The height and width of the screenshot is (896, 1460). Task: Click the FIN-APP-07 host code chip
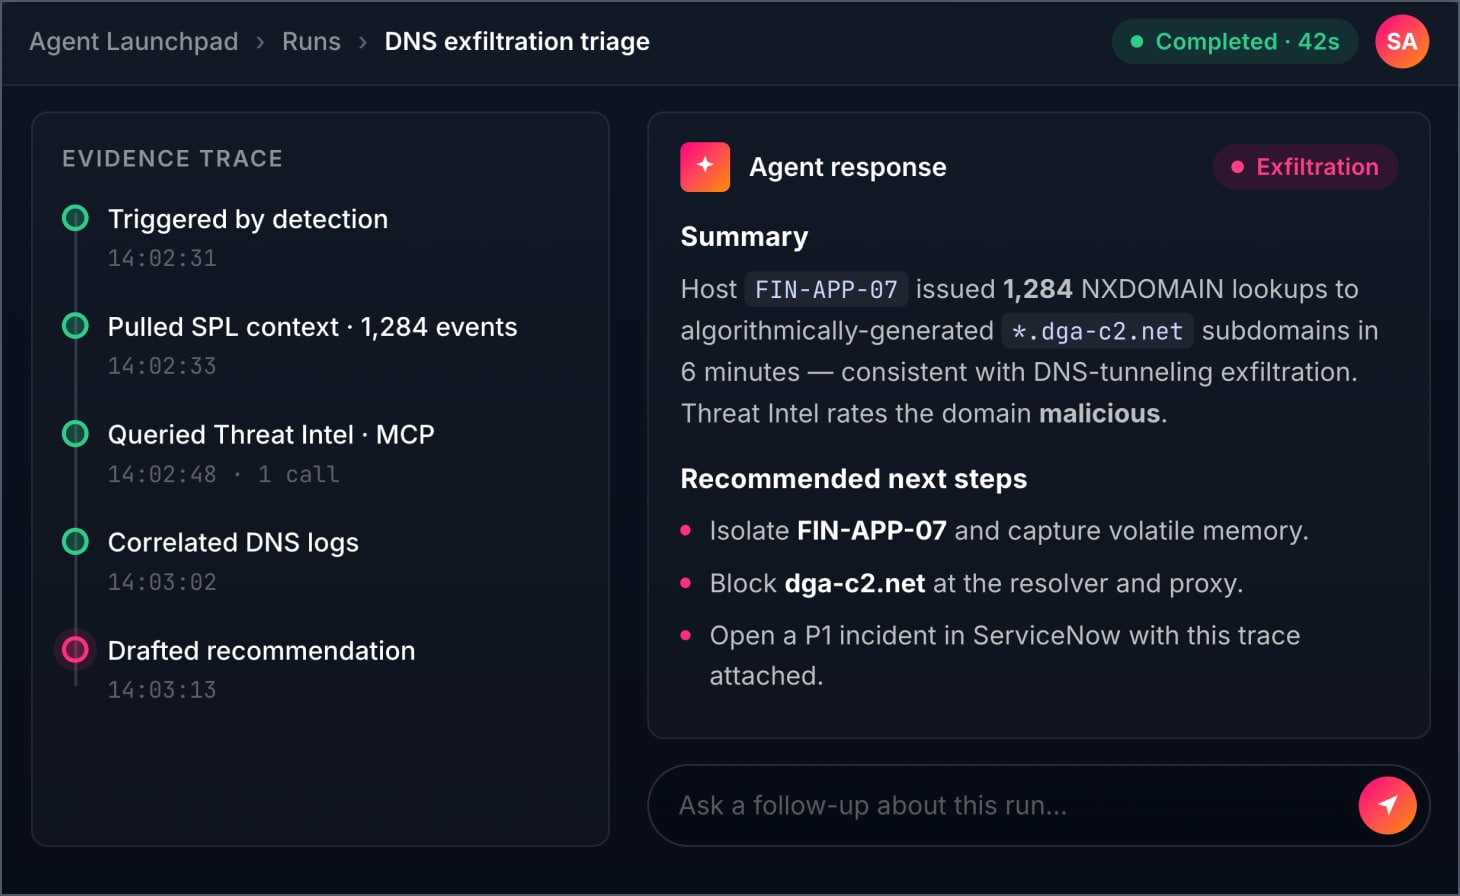click(x=826, y=289)
